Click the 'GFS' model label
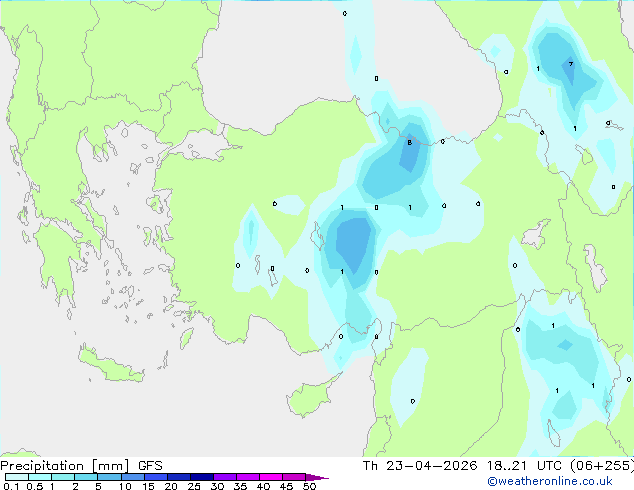The width and height of the screenshot is (634, 490). 150,466
